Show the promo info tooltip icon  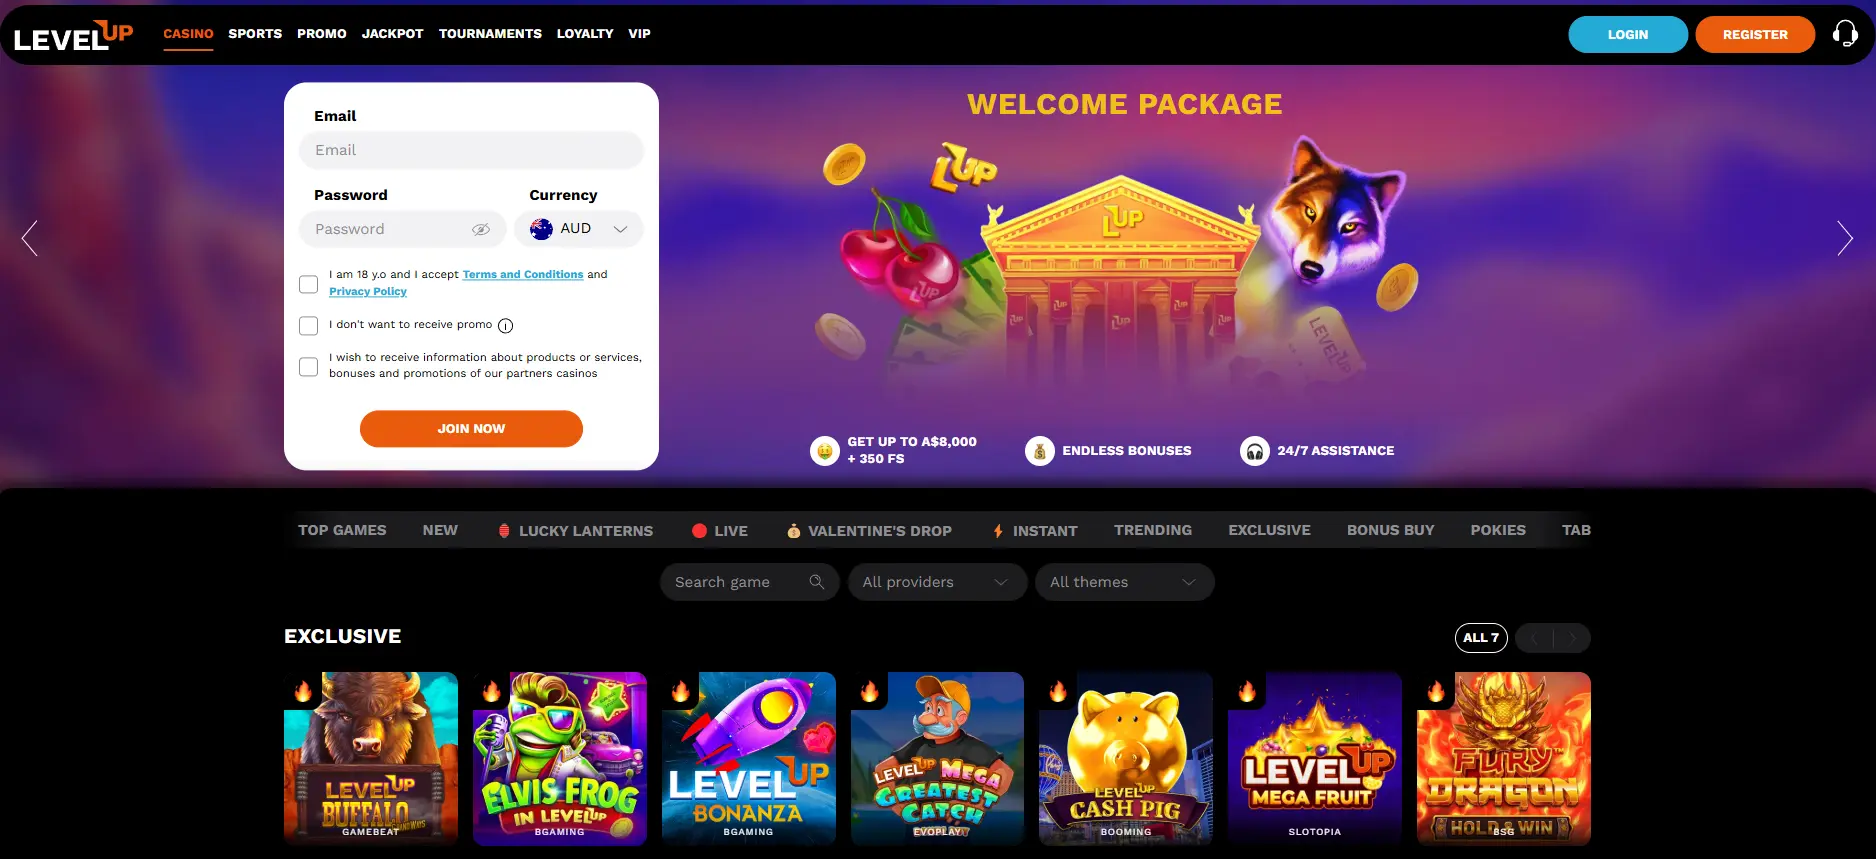click(x=505, y=325)
